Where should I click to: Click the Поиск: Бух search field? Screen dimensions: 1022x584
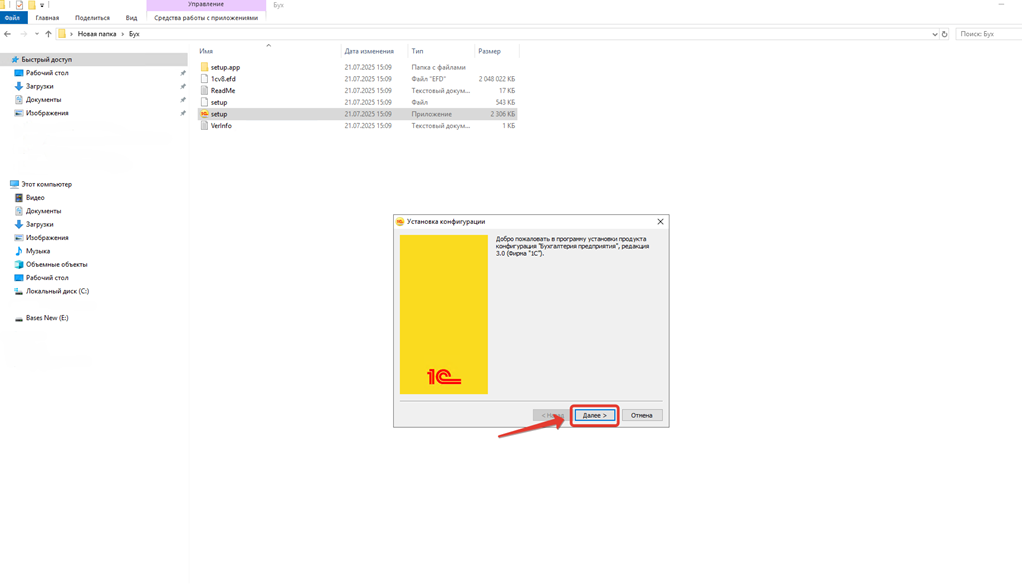click(x=987, y=34)
